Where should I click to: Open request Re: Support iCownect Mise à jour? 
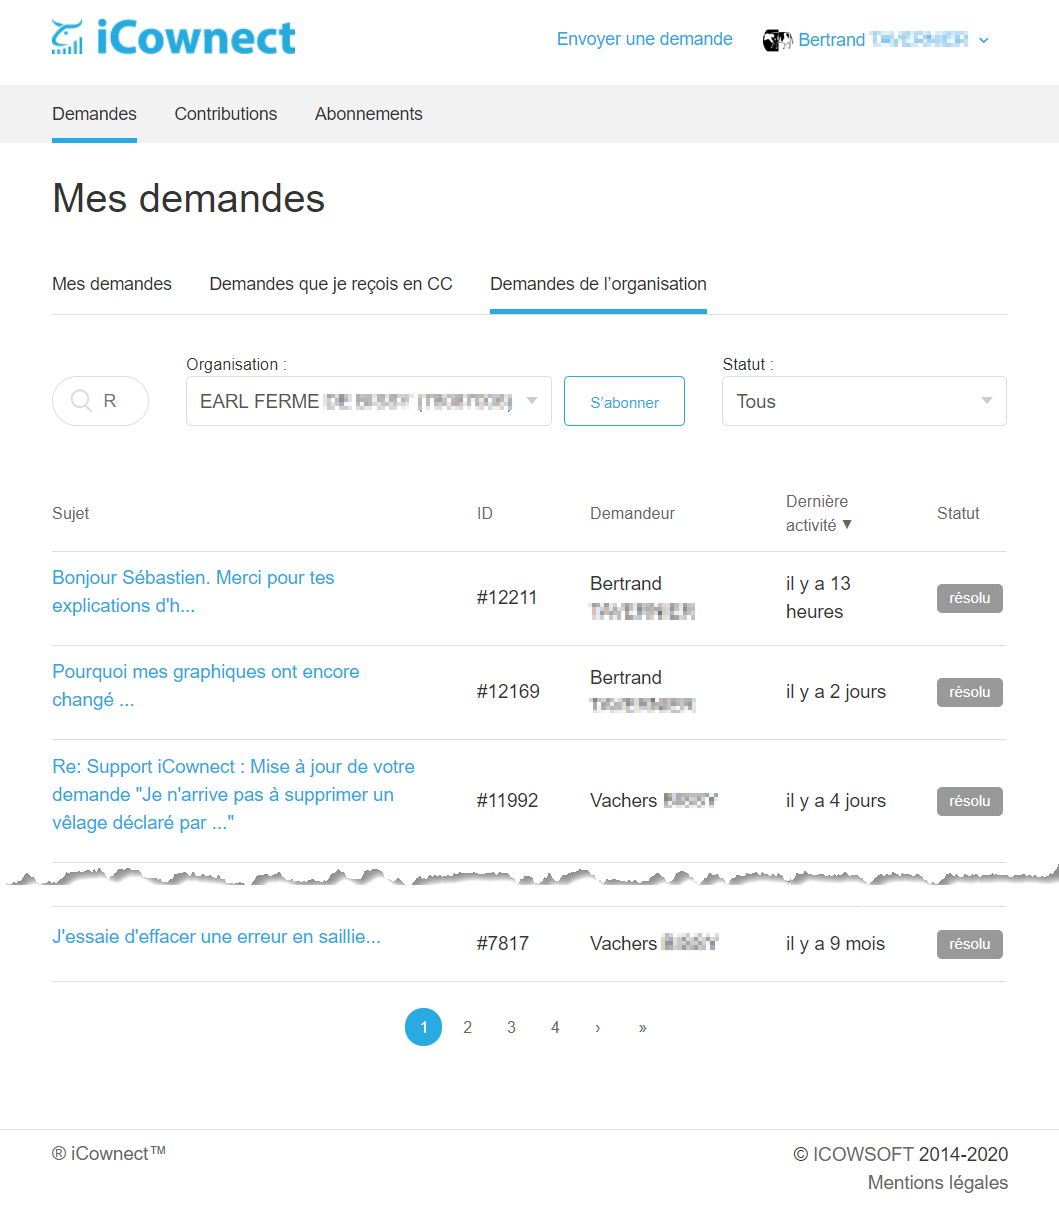coord(233,794)
